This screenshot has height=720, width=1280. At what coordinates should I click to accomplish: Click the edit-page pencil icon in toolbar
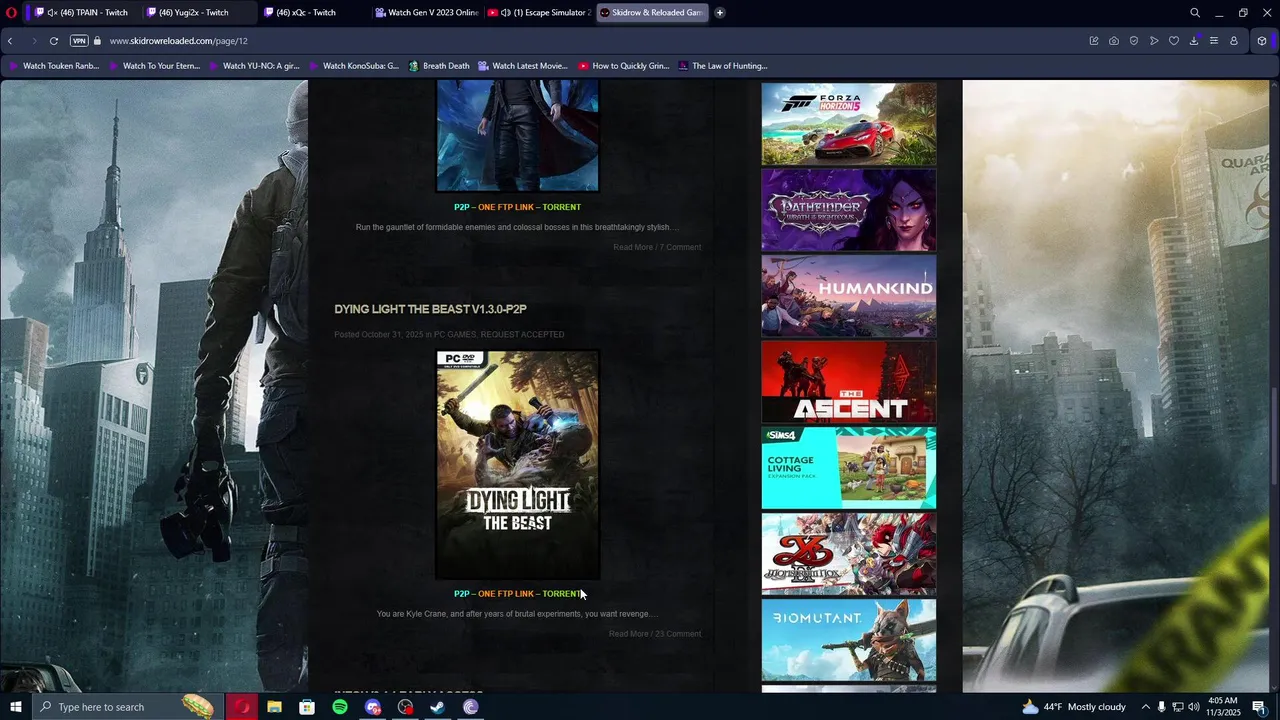pos(1094,41)
